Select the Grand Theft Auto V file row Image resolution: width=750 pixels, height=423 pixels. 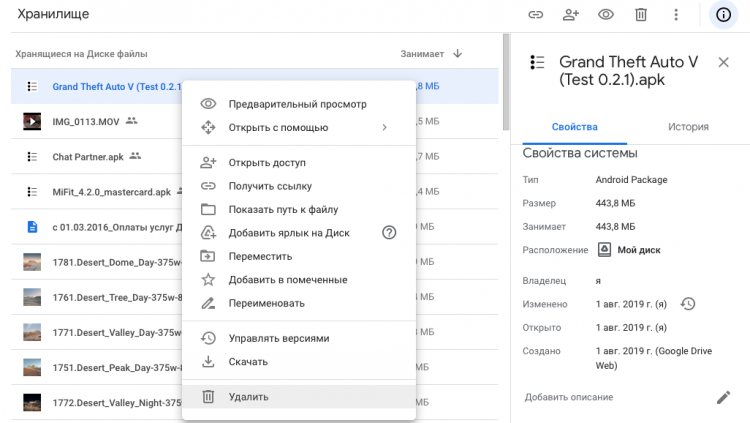(254, 87)
